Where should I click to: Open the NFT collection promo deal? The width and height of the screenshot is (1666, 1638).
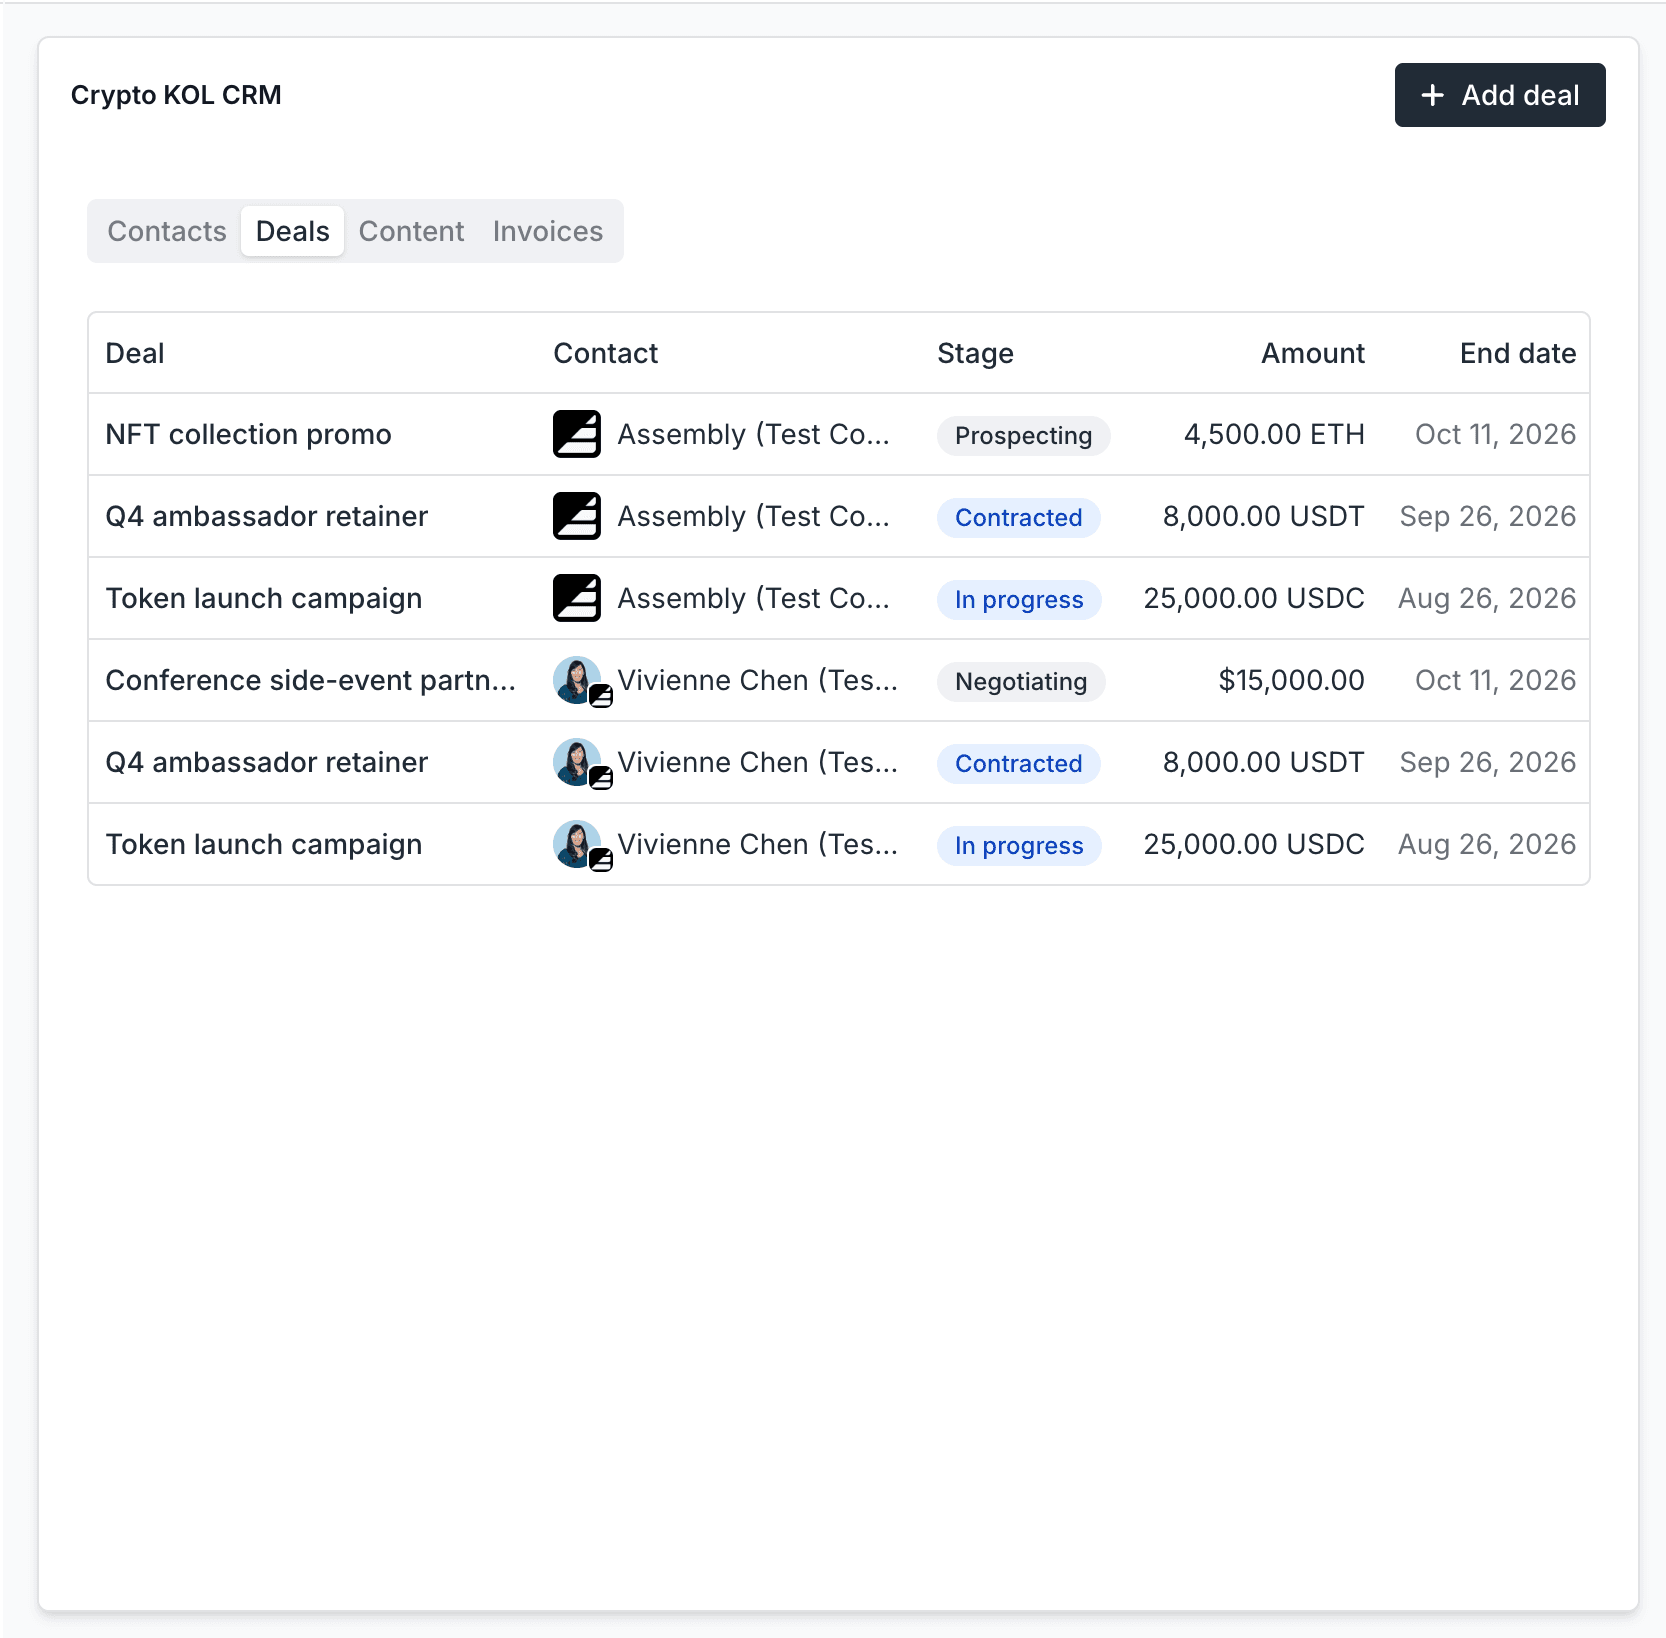coord(248,434)
